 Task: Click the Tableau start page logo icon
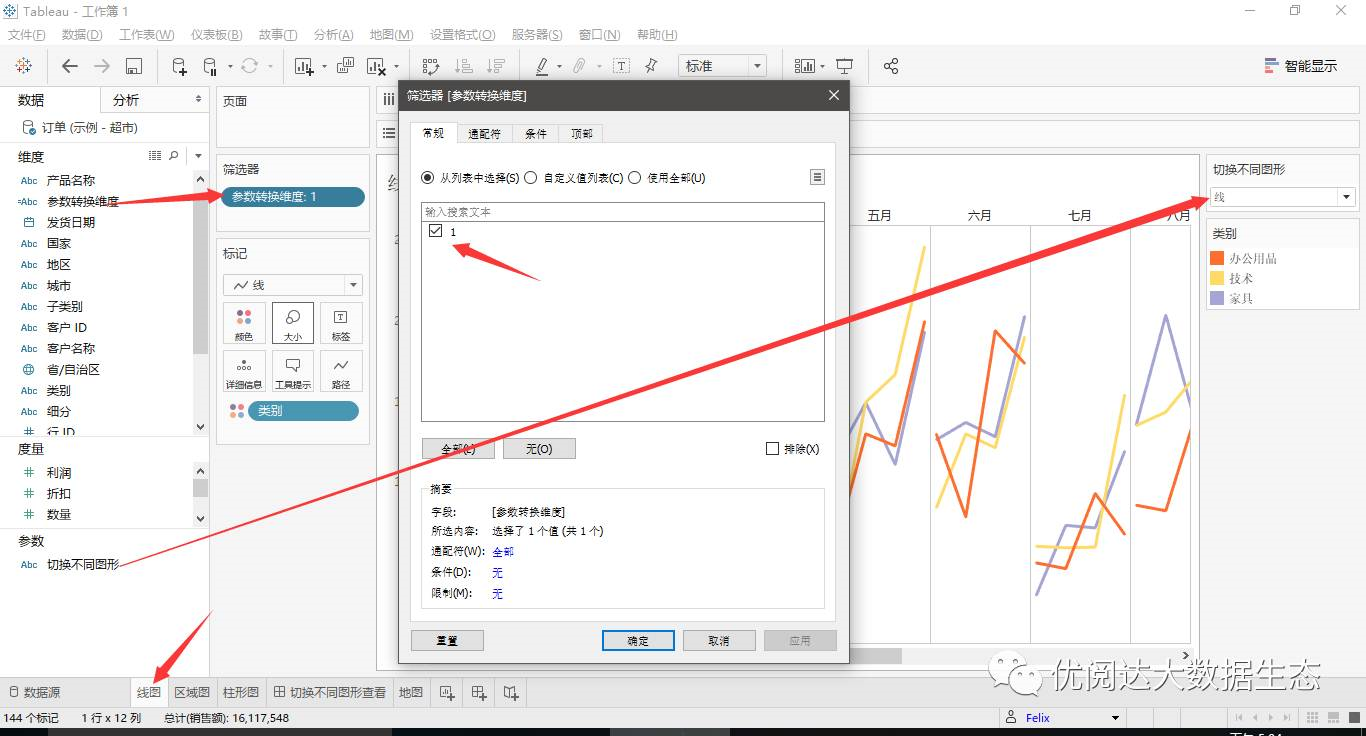coord(23,66)
